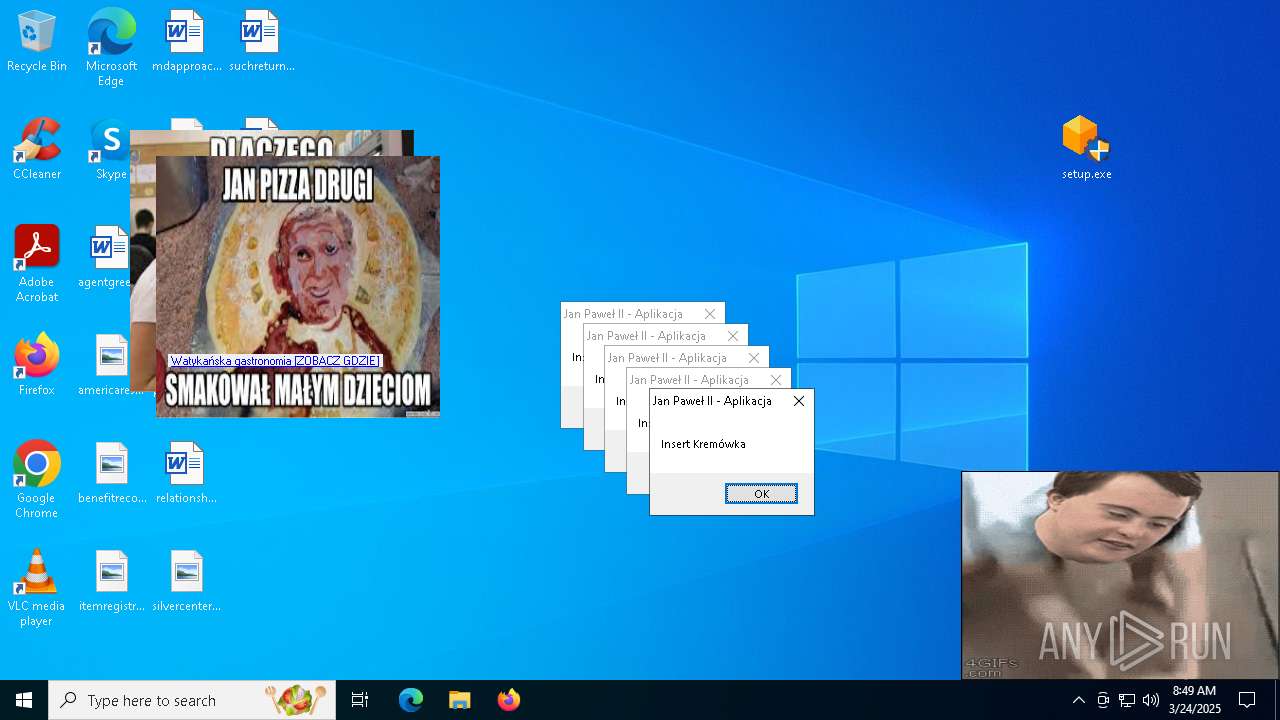This screenshot has height=720, width=1280.
Task: Close the second Jan Paweł II dialog behind
Action: click(775, 380)
